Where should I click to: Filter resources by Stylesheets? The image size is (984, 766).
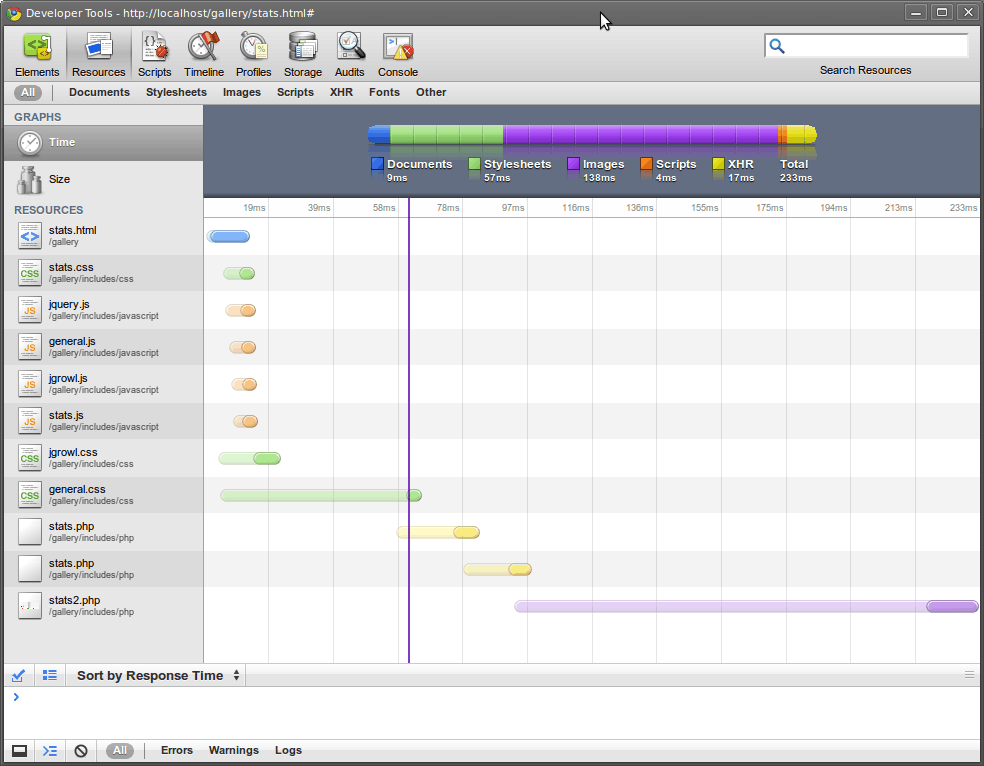coord(176,92)
